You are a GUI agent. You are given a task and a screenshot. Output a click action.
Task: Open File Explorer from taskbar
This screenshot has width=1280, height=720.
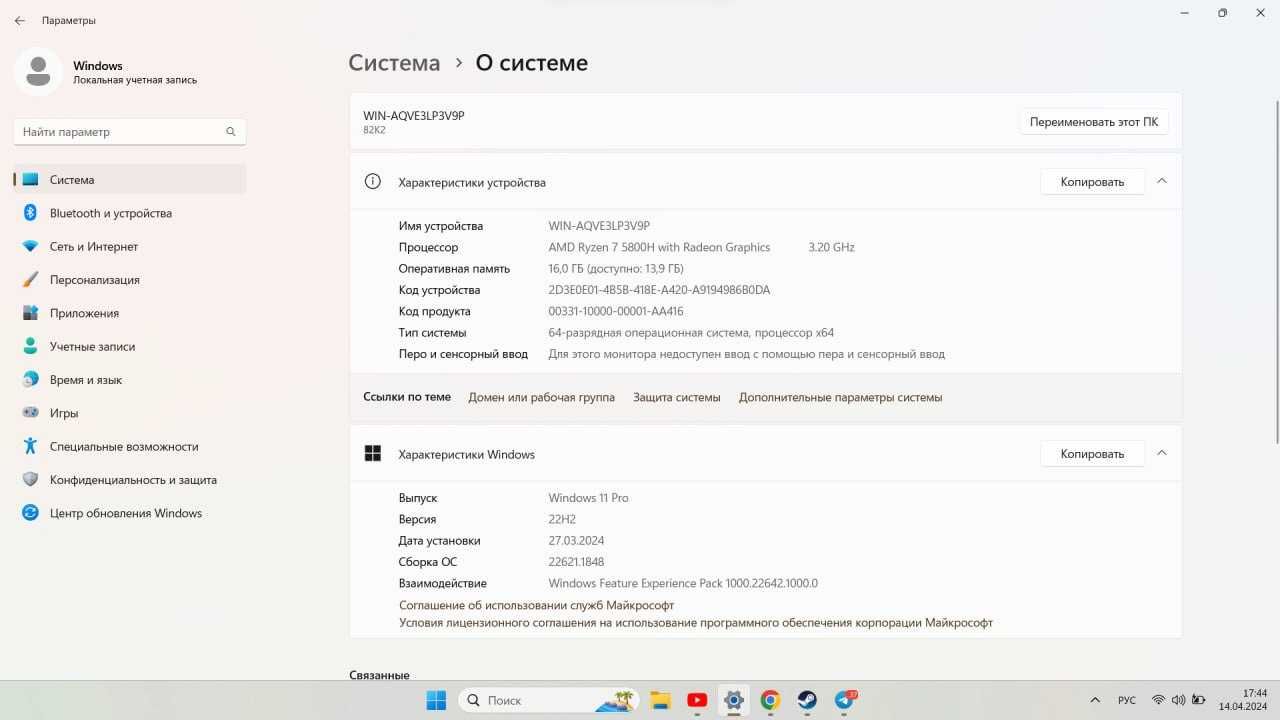coord(660,700)
